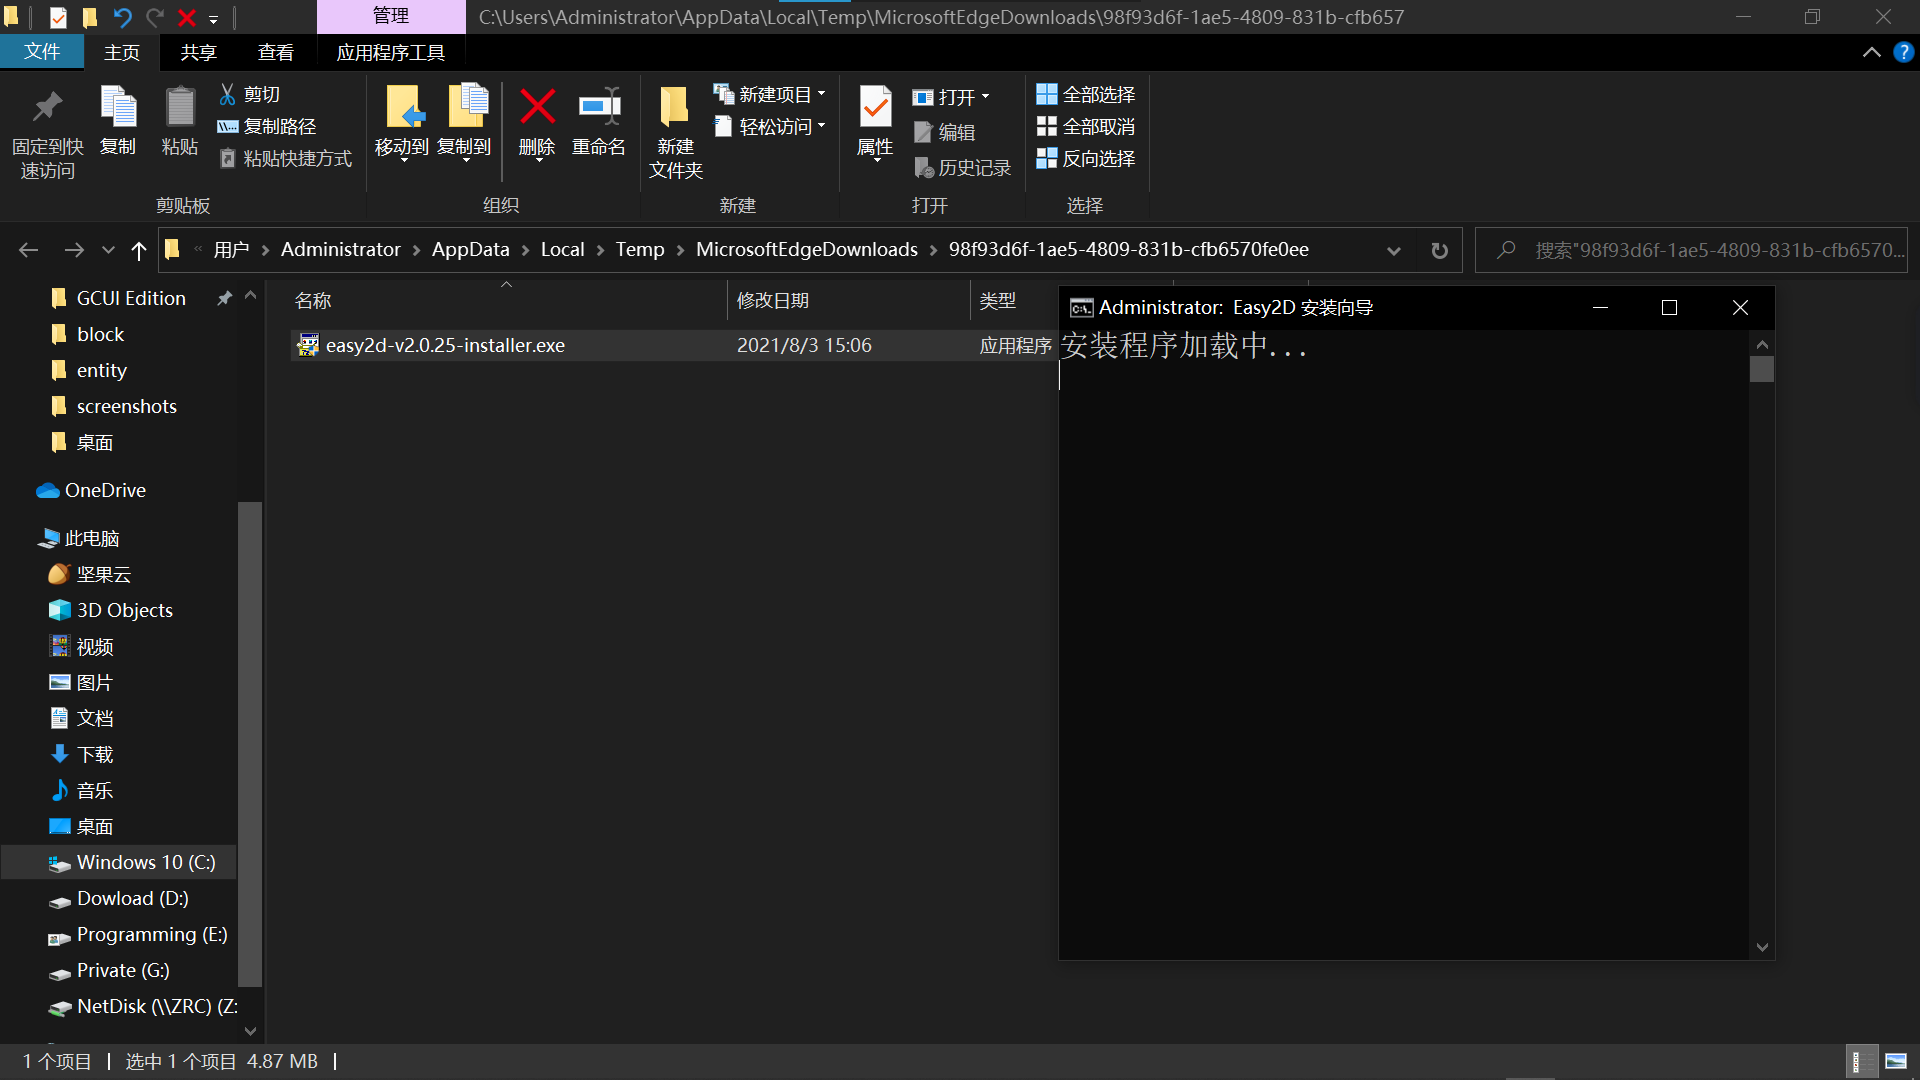Select Programming (E:) drive

tap(152, 934)
